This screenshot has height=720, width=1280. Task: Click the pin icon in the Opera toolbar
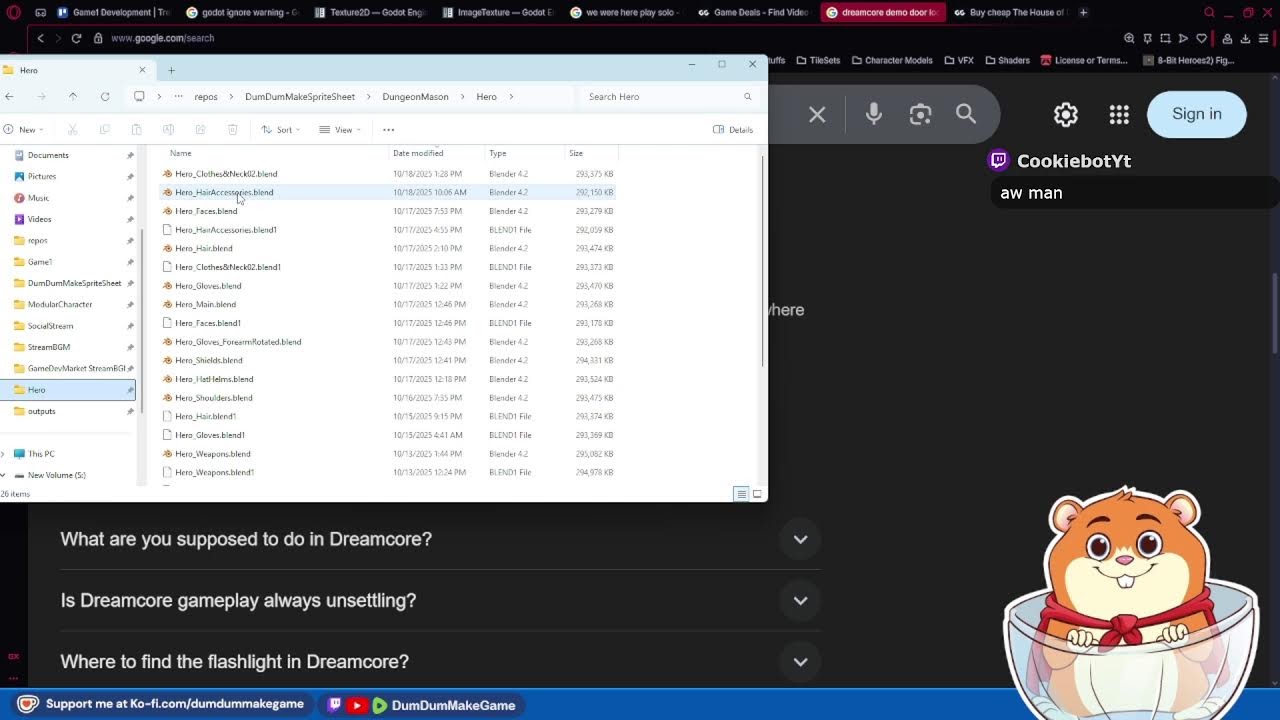[1147, 38]
